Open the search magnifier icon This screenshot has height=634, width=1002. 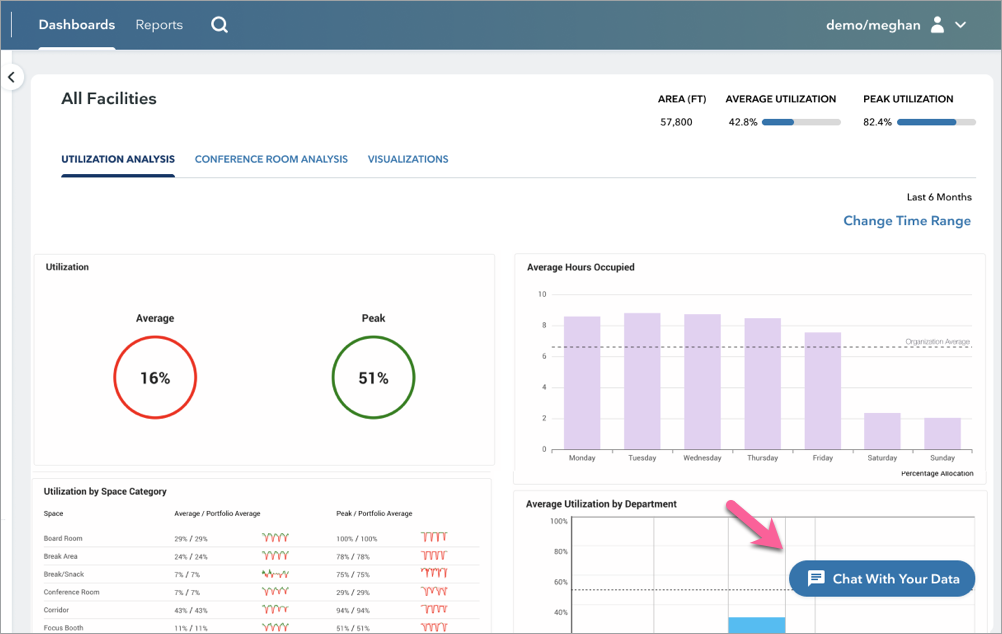click(x=220, y=25)
